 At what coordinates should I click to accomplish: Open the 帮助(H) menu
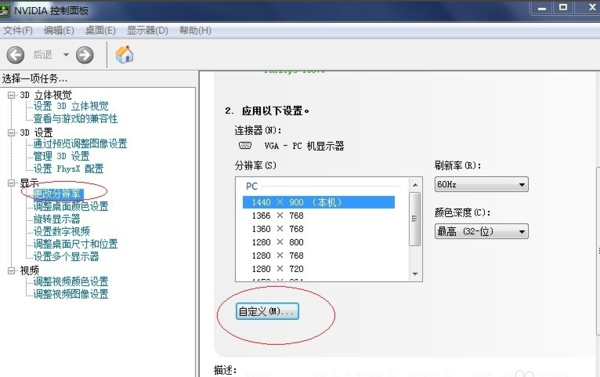(x=195, y=31)
